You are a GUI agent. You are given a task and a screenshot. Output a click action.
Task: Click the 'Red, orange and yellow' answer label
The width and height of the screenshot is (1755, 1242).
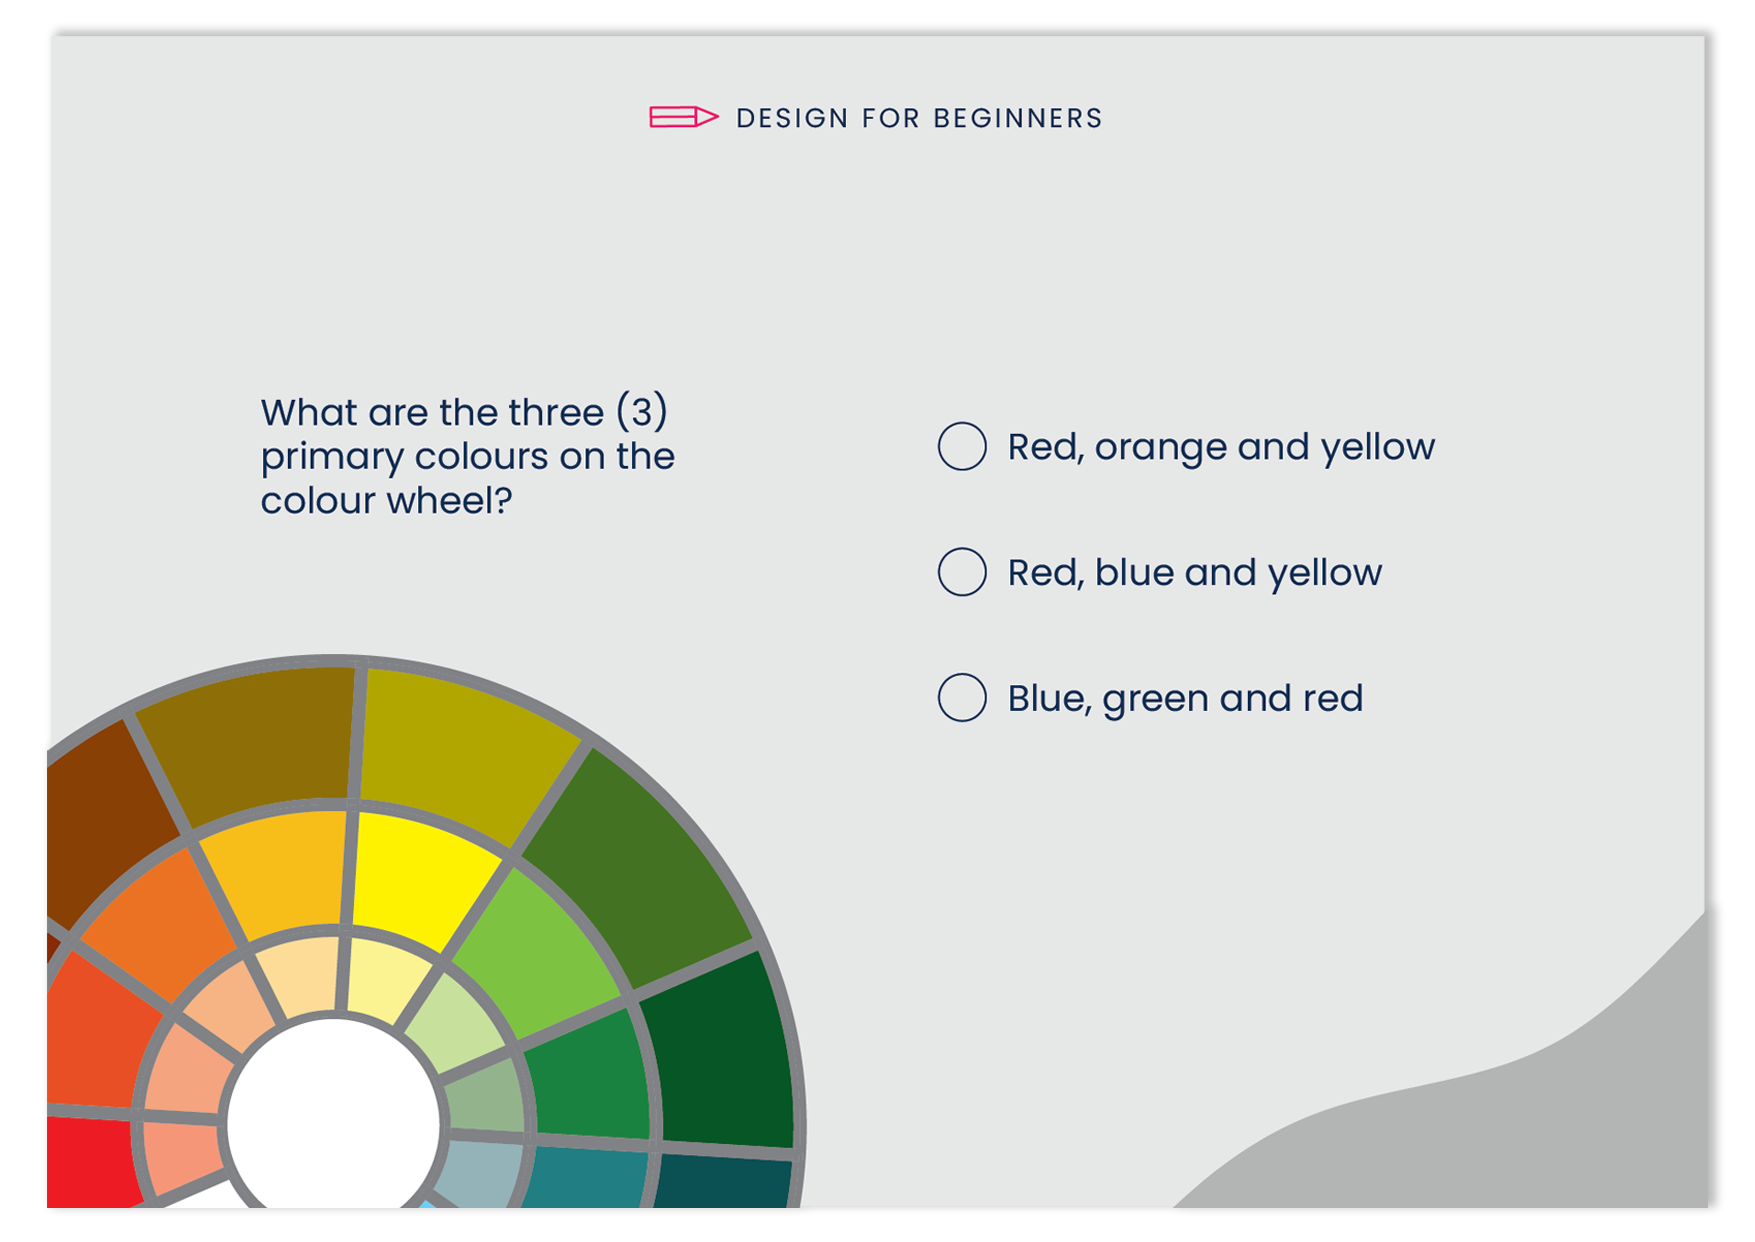click(x=1221, y=447)
